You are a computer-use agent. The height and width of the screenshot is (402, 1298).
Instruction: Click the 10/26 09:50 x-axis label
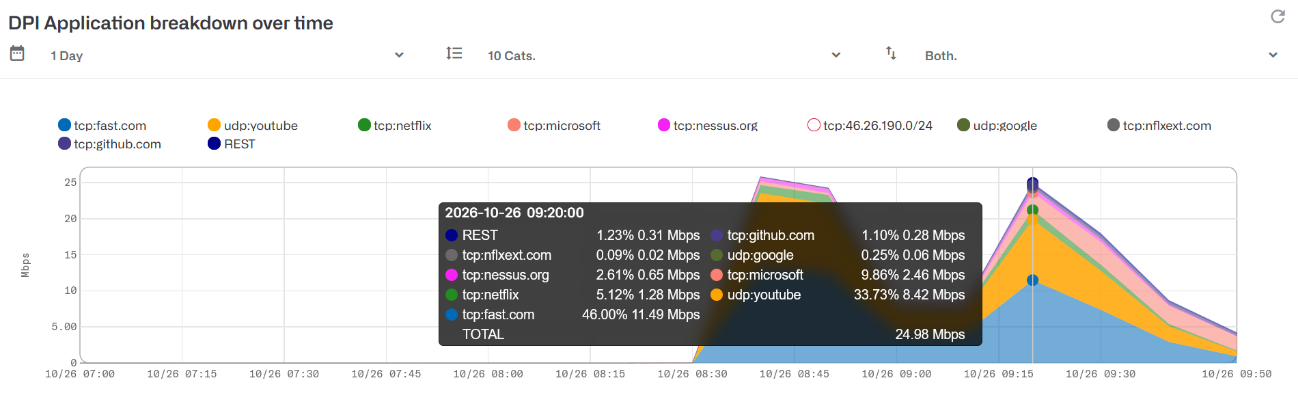point(1235,373)
